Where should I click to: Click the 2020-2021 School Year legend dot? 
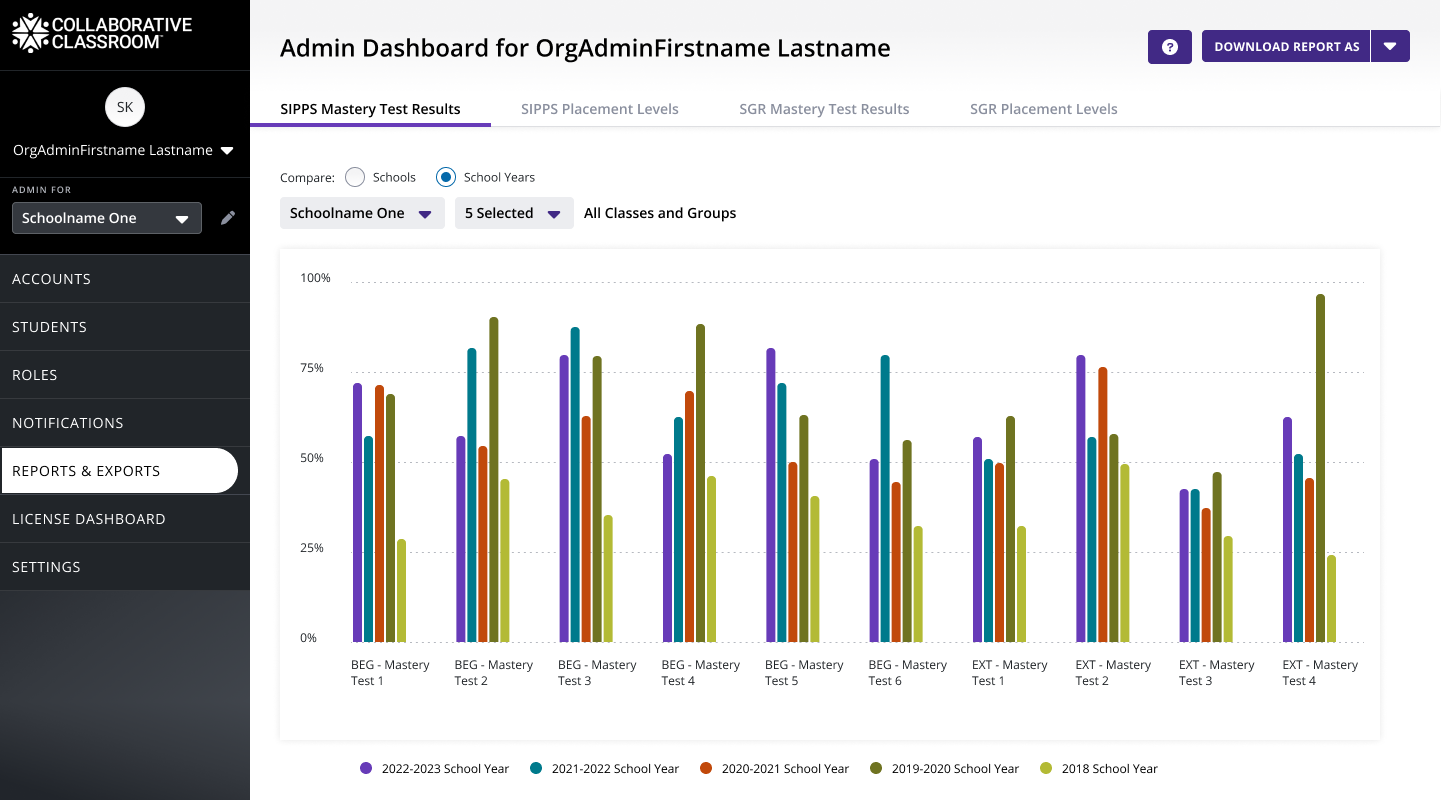706,768
